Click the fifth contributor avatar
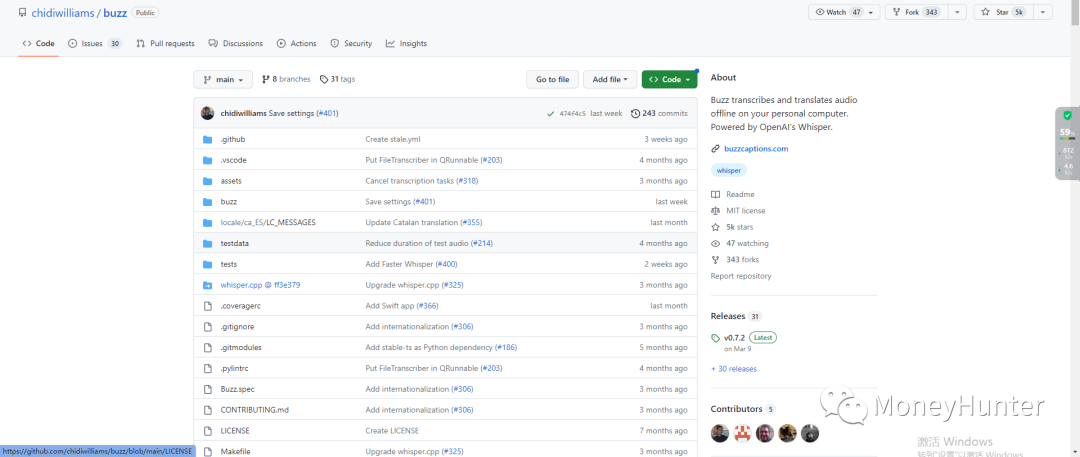Viewport: 1080px width, 457px height. click(811, 433)
